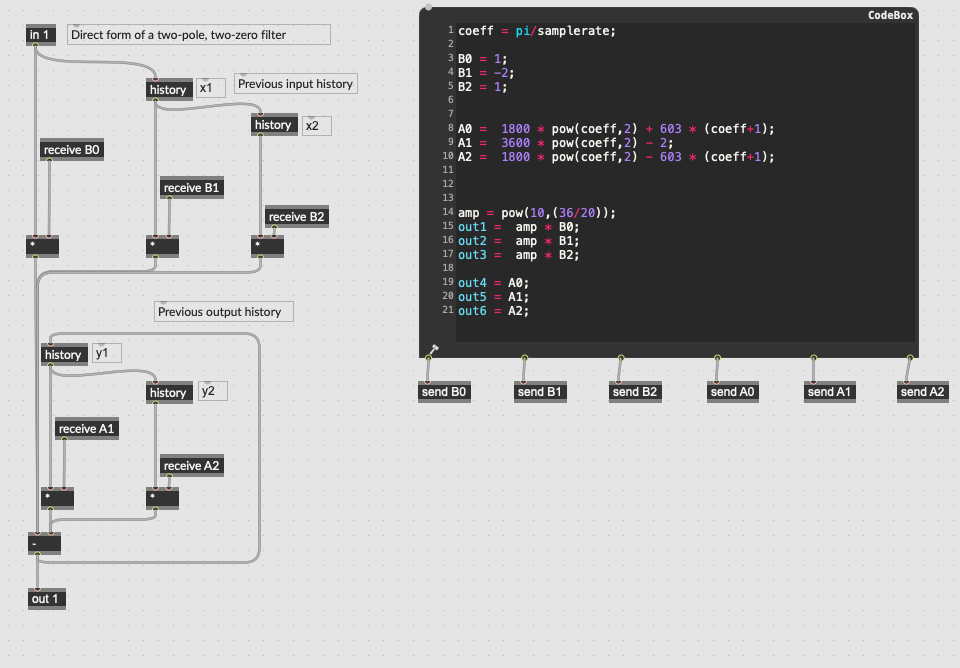Select the 'send A1' object
The height and width of the screenshot is (668, 960).
pos(830,392)
